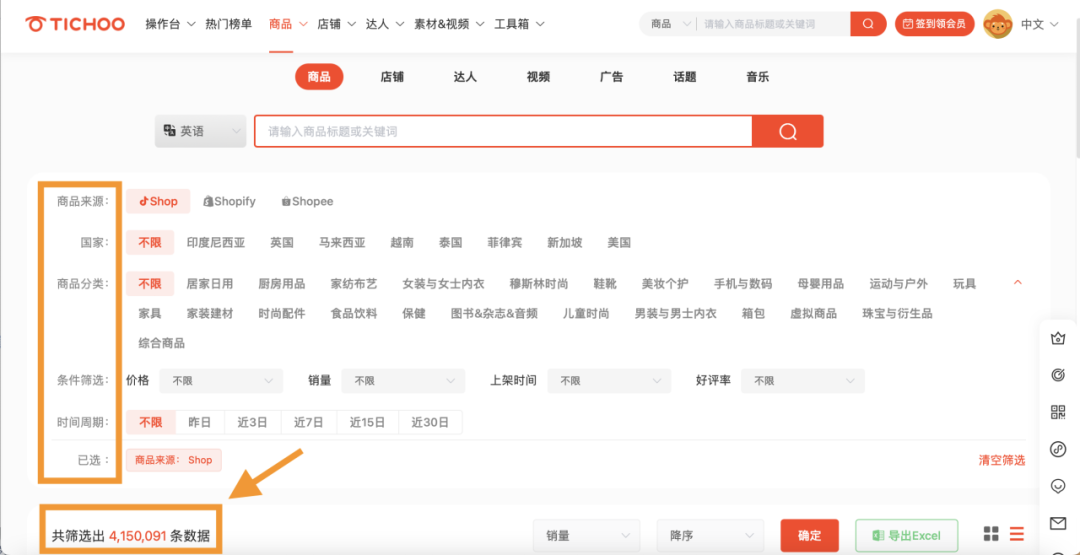
Task: Open the 销量 condition dropdown
Action: pos(403,380)
